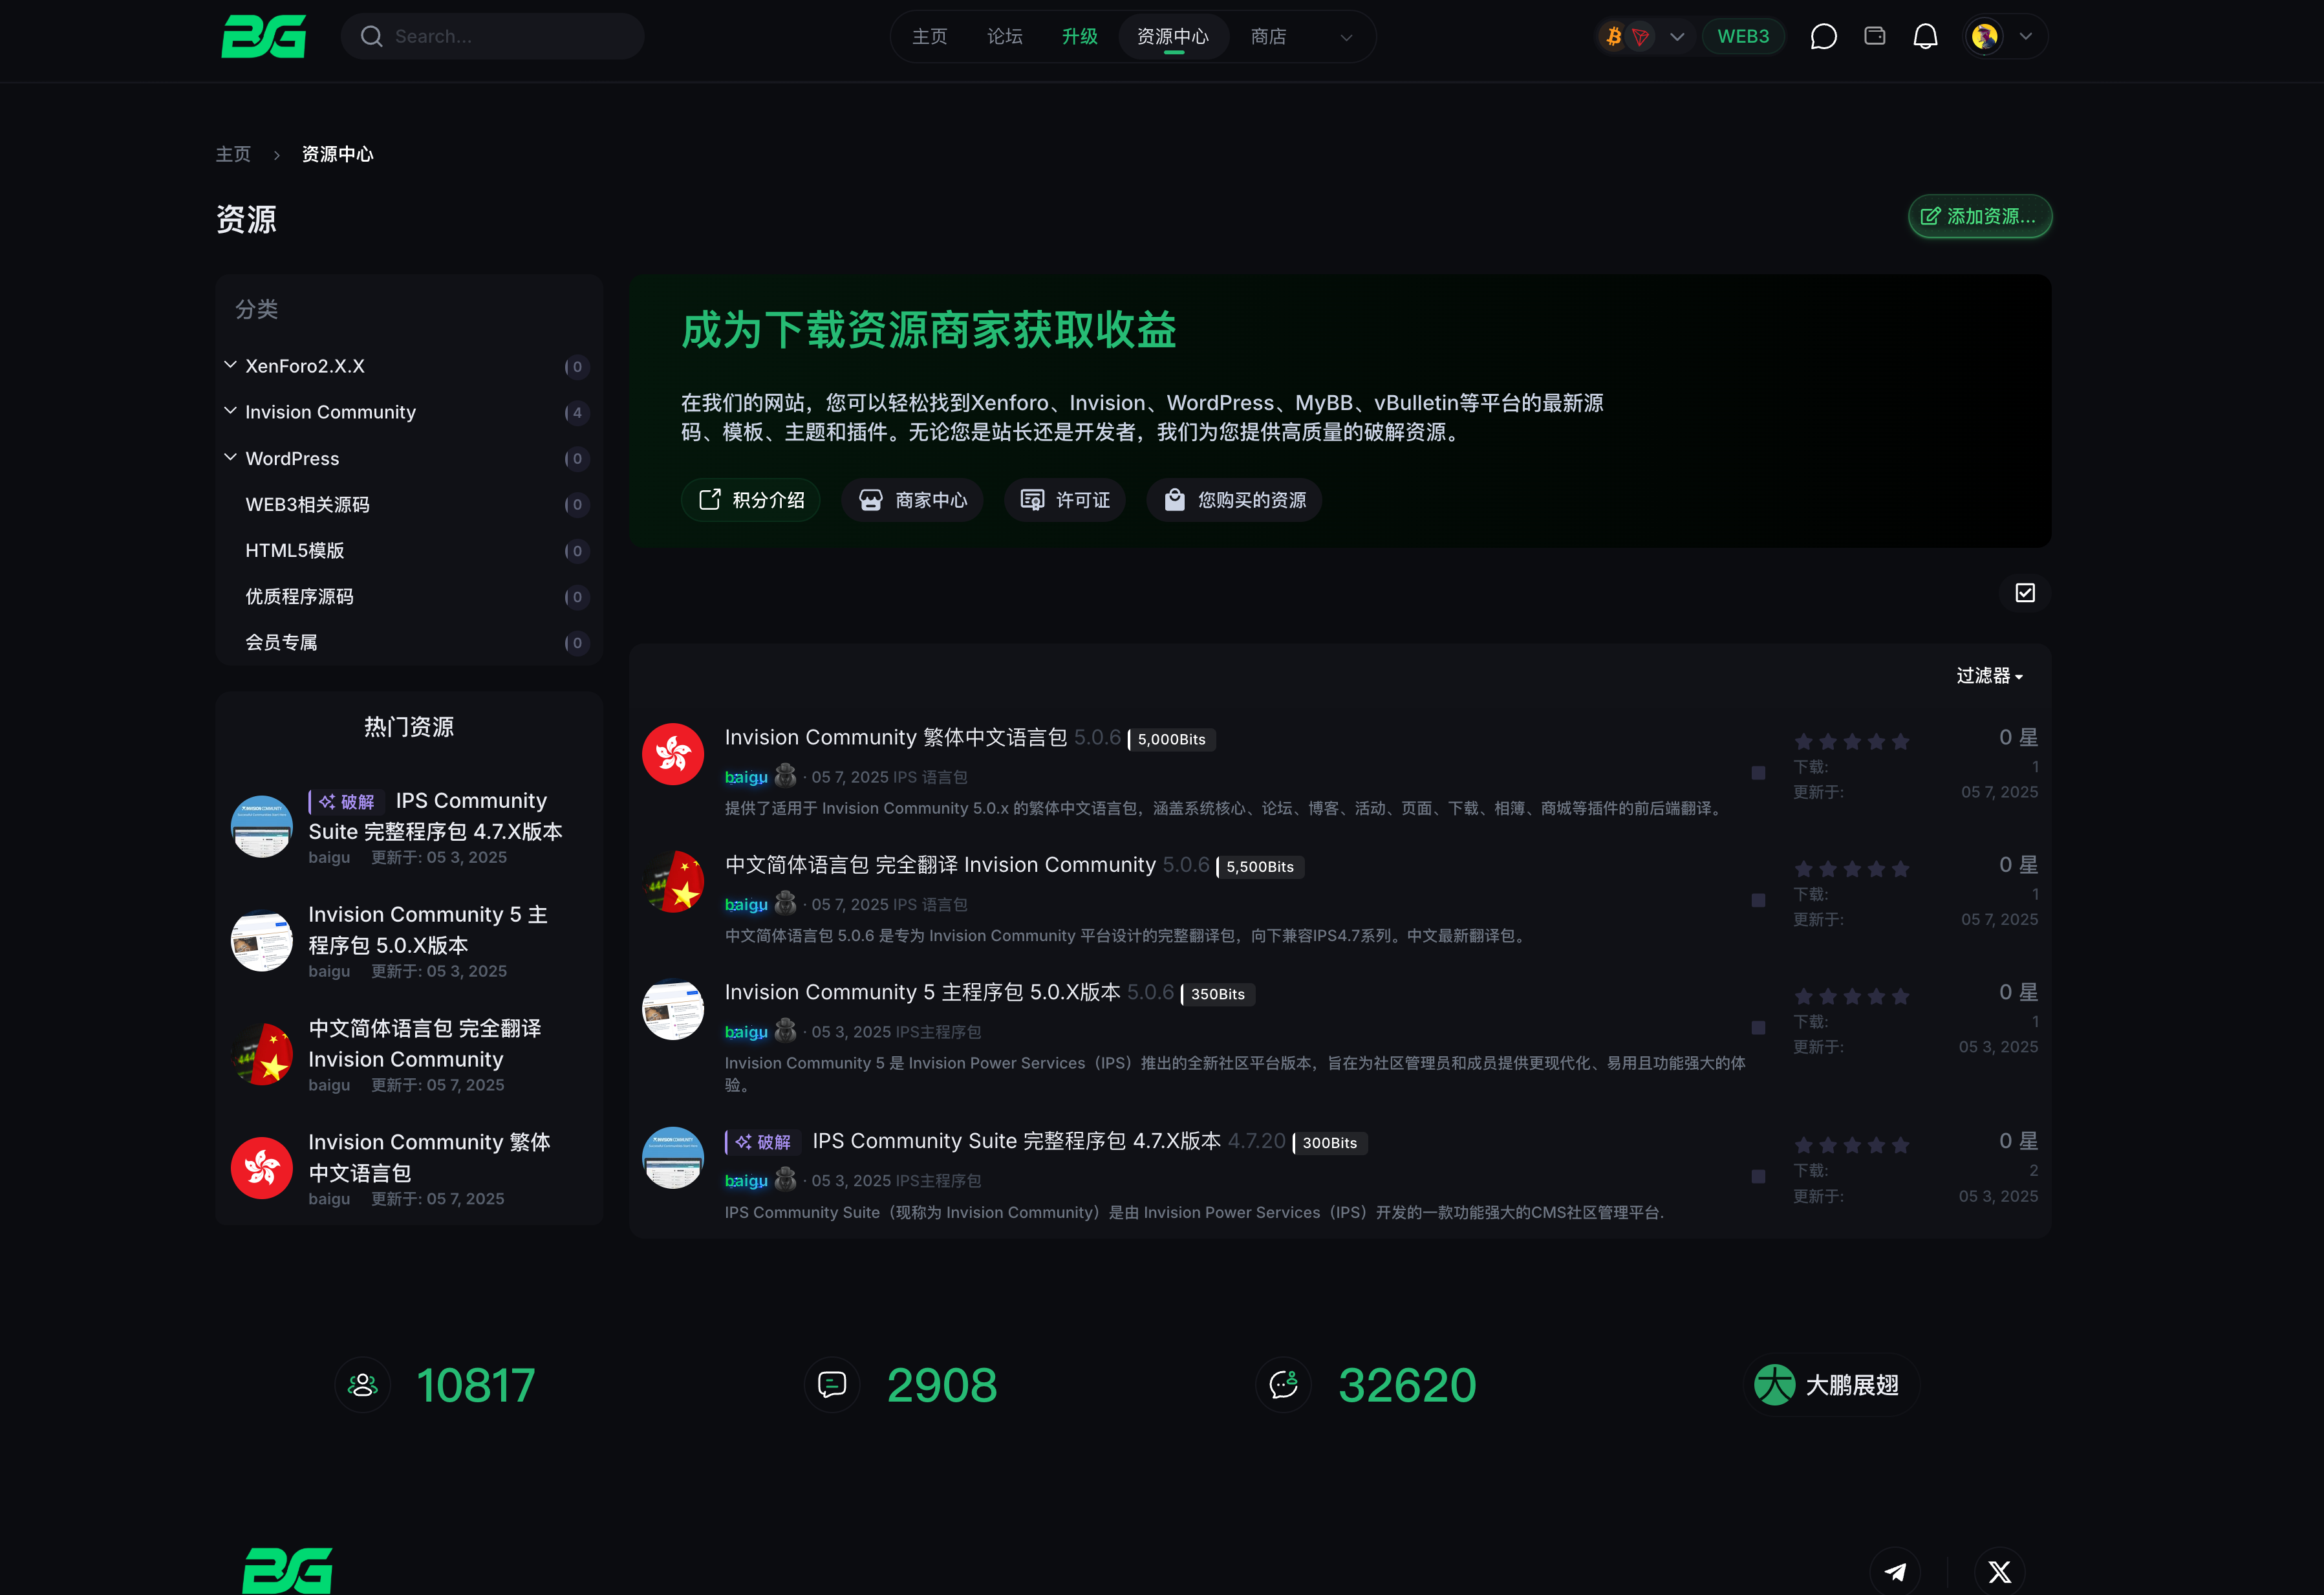Click star rating of 繁体中文语言包 row

pyautogui.click(x=1852, y=741)
